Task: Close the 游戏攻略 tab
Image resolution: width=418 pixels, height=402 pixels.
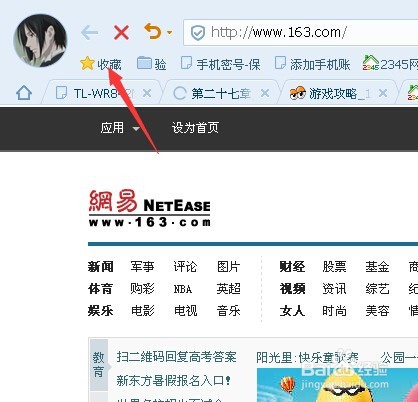Action: [383, 93]
